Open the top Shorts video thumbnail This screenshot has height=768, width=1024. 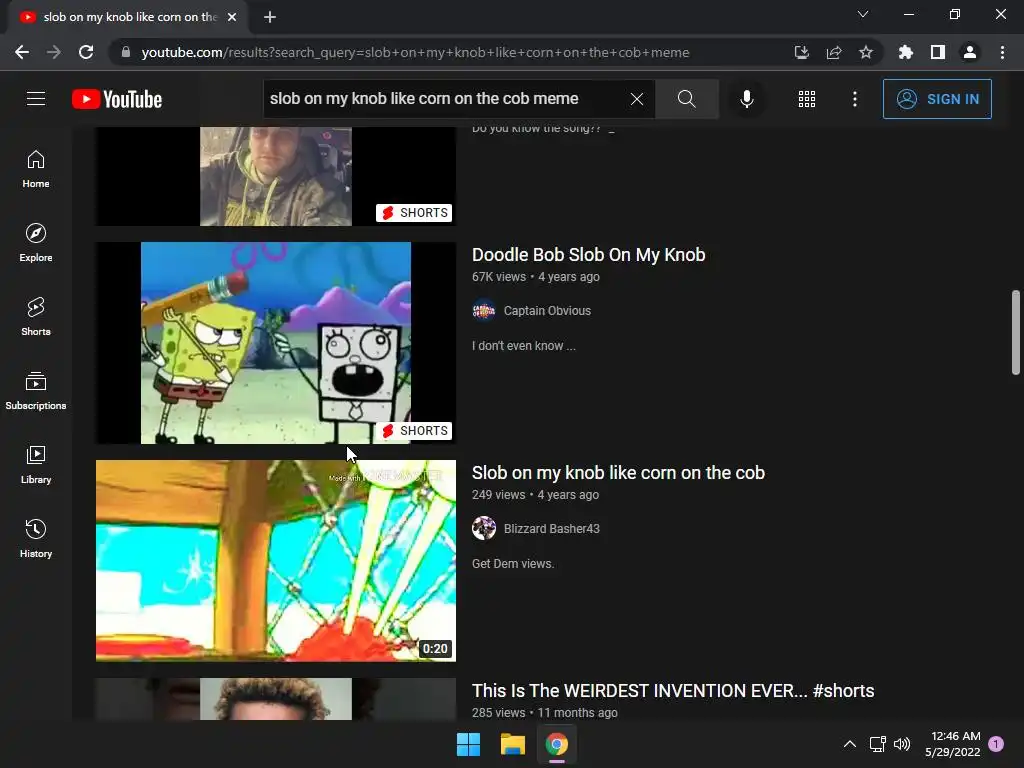276,176
